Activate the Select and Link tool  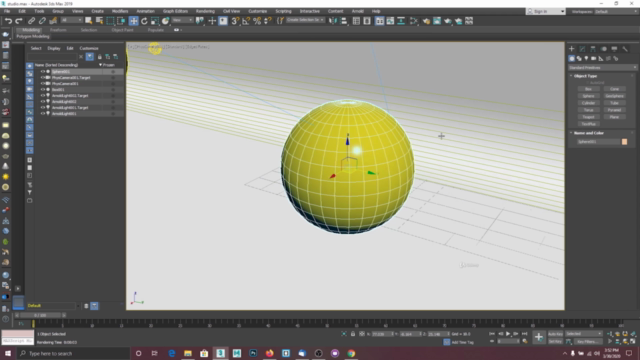coord(31,20)
